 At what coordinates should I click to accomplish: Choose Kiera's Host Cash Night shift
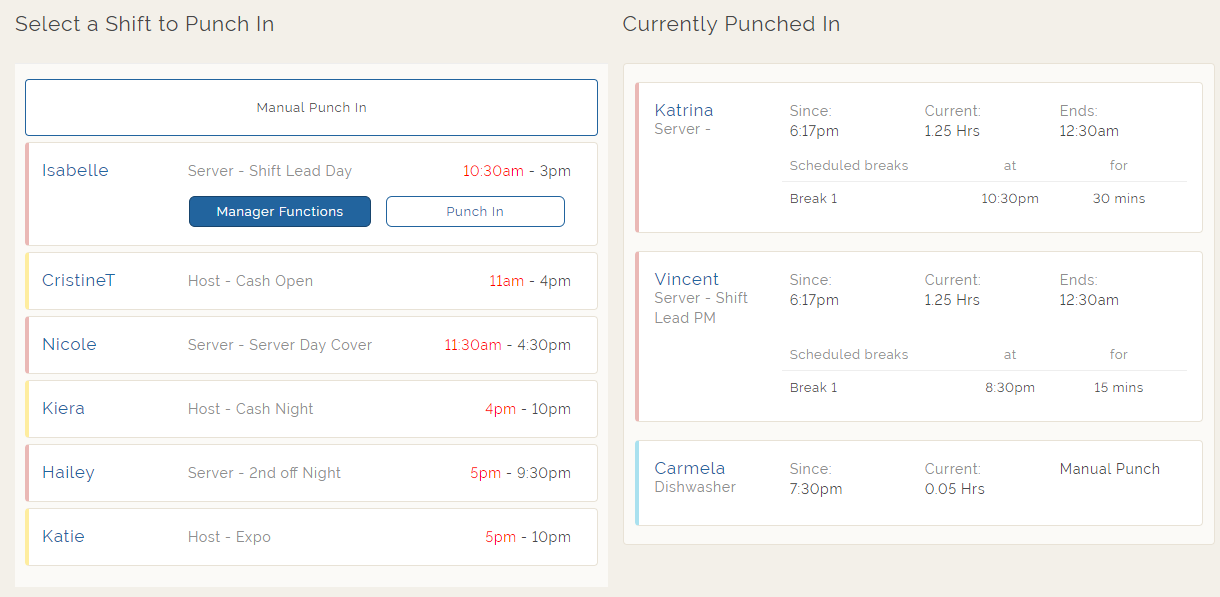(311, 409)
